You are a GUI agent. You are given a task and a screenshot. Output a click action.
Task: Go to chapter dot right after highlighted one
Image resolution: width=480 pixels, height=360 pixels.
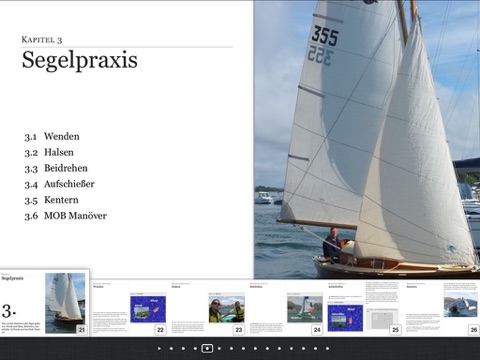pos(219,349)
